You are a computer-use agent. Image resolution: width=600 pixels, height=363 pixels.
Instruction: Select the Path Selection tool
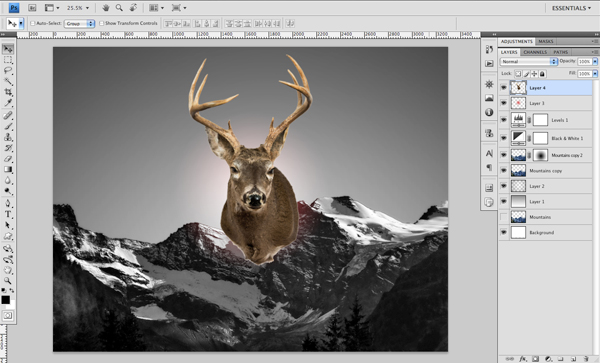tap(8, 225)
